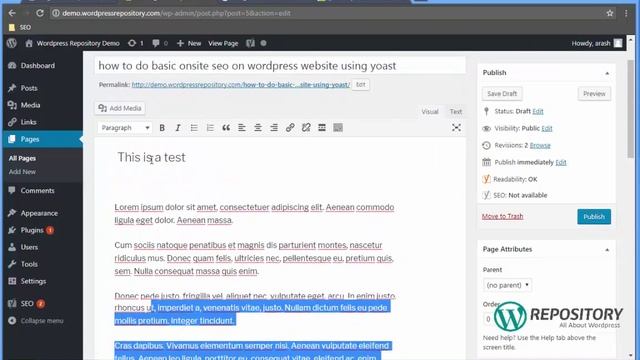Insert or edit link icon
This screenshot has width=640, height=360.
290,128
